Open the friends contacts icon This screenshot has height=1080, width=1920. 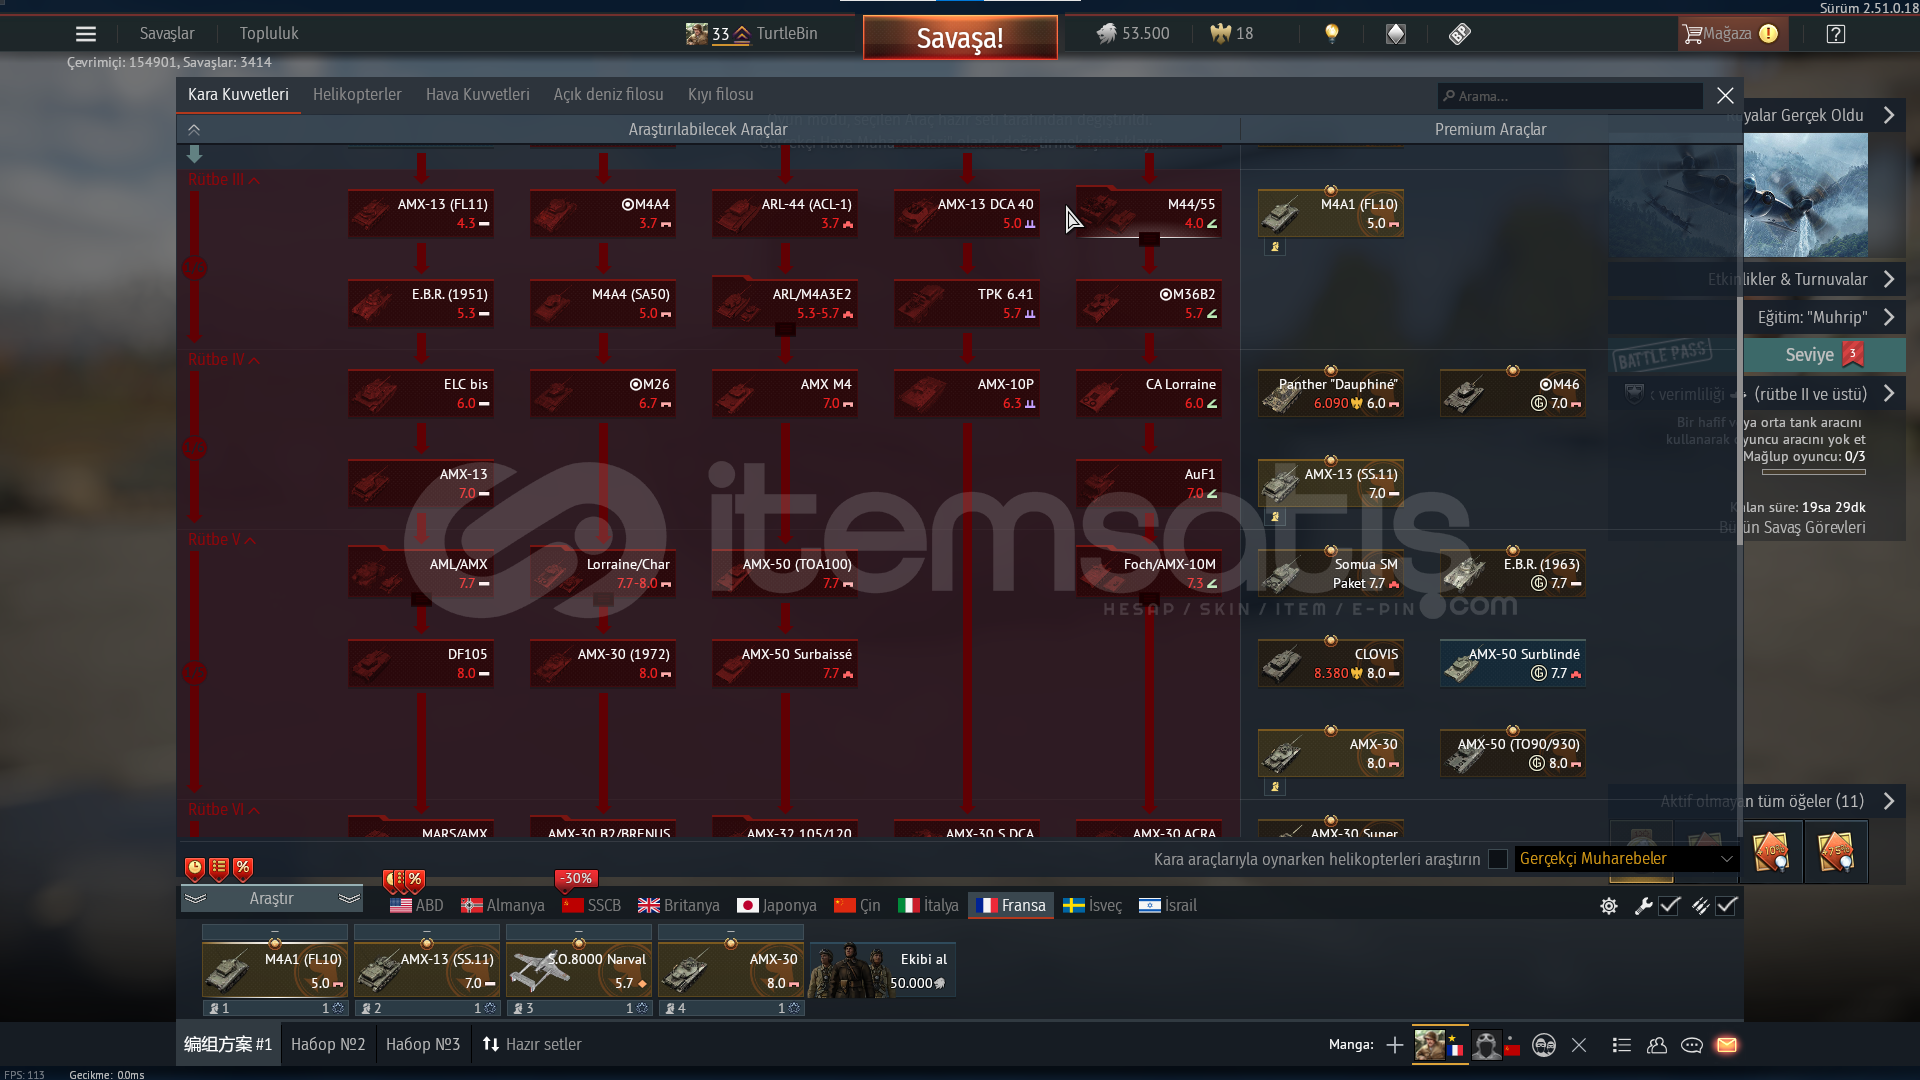point(1657,1045)
